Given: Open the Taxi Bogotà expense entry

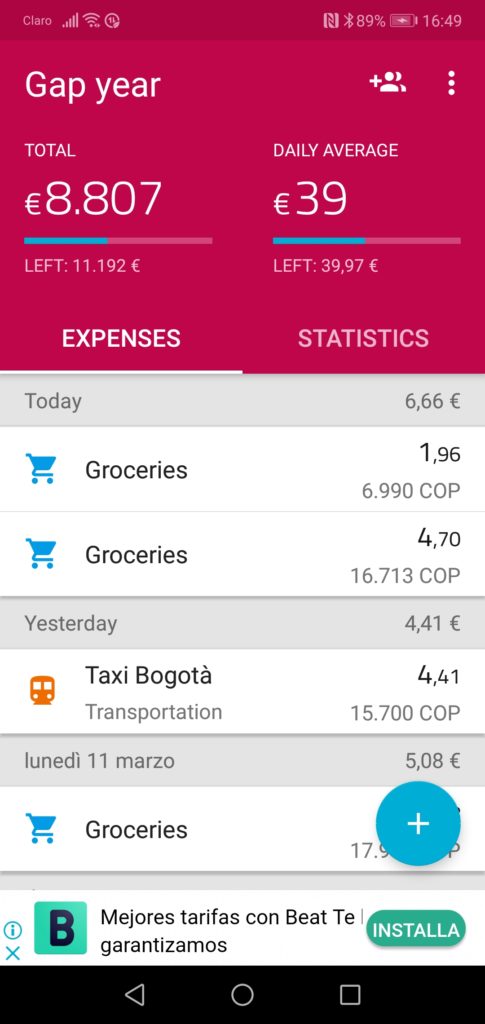Looking at the screenshot, I should coord(242,691).
